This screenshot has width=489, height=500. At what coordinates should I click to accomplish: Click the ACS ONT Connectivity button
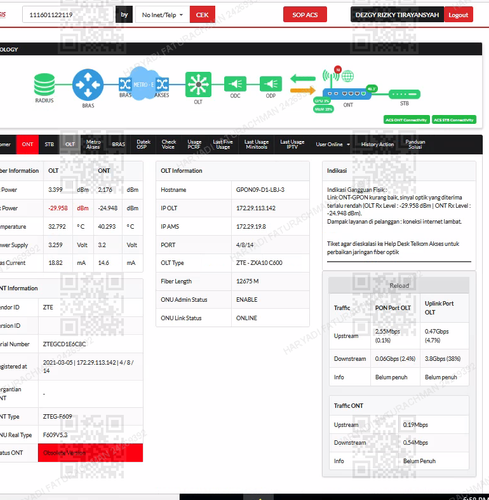coord(407,120)
